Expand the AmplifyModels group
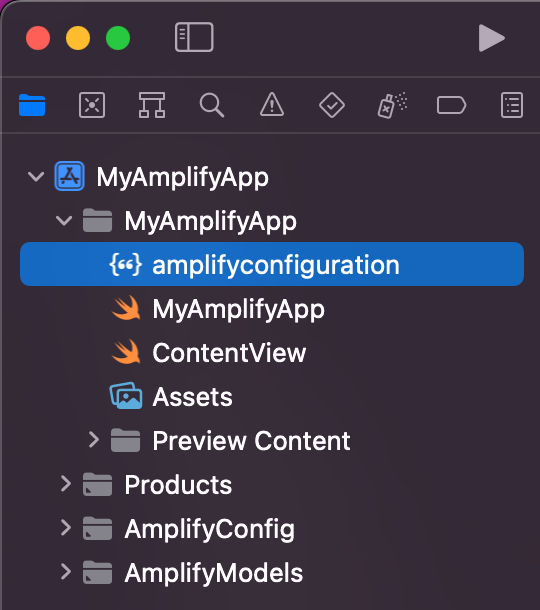The width and height of the screenshot is (540, 610). tap(66, 572)
